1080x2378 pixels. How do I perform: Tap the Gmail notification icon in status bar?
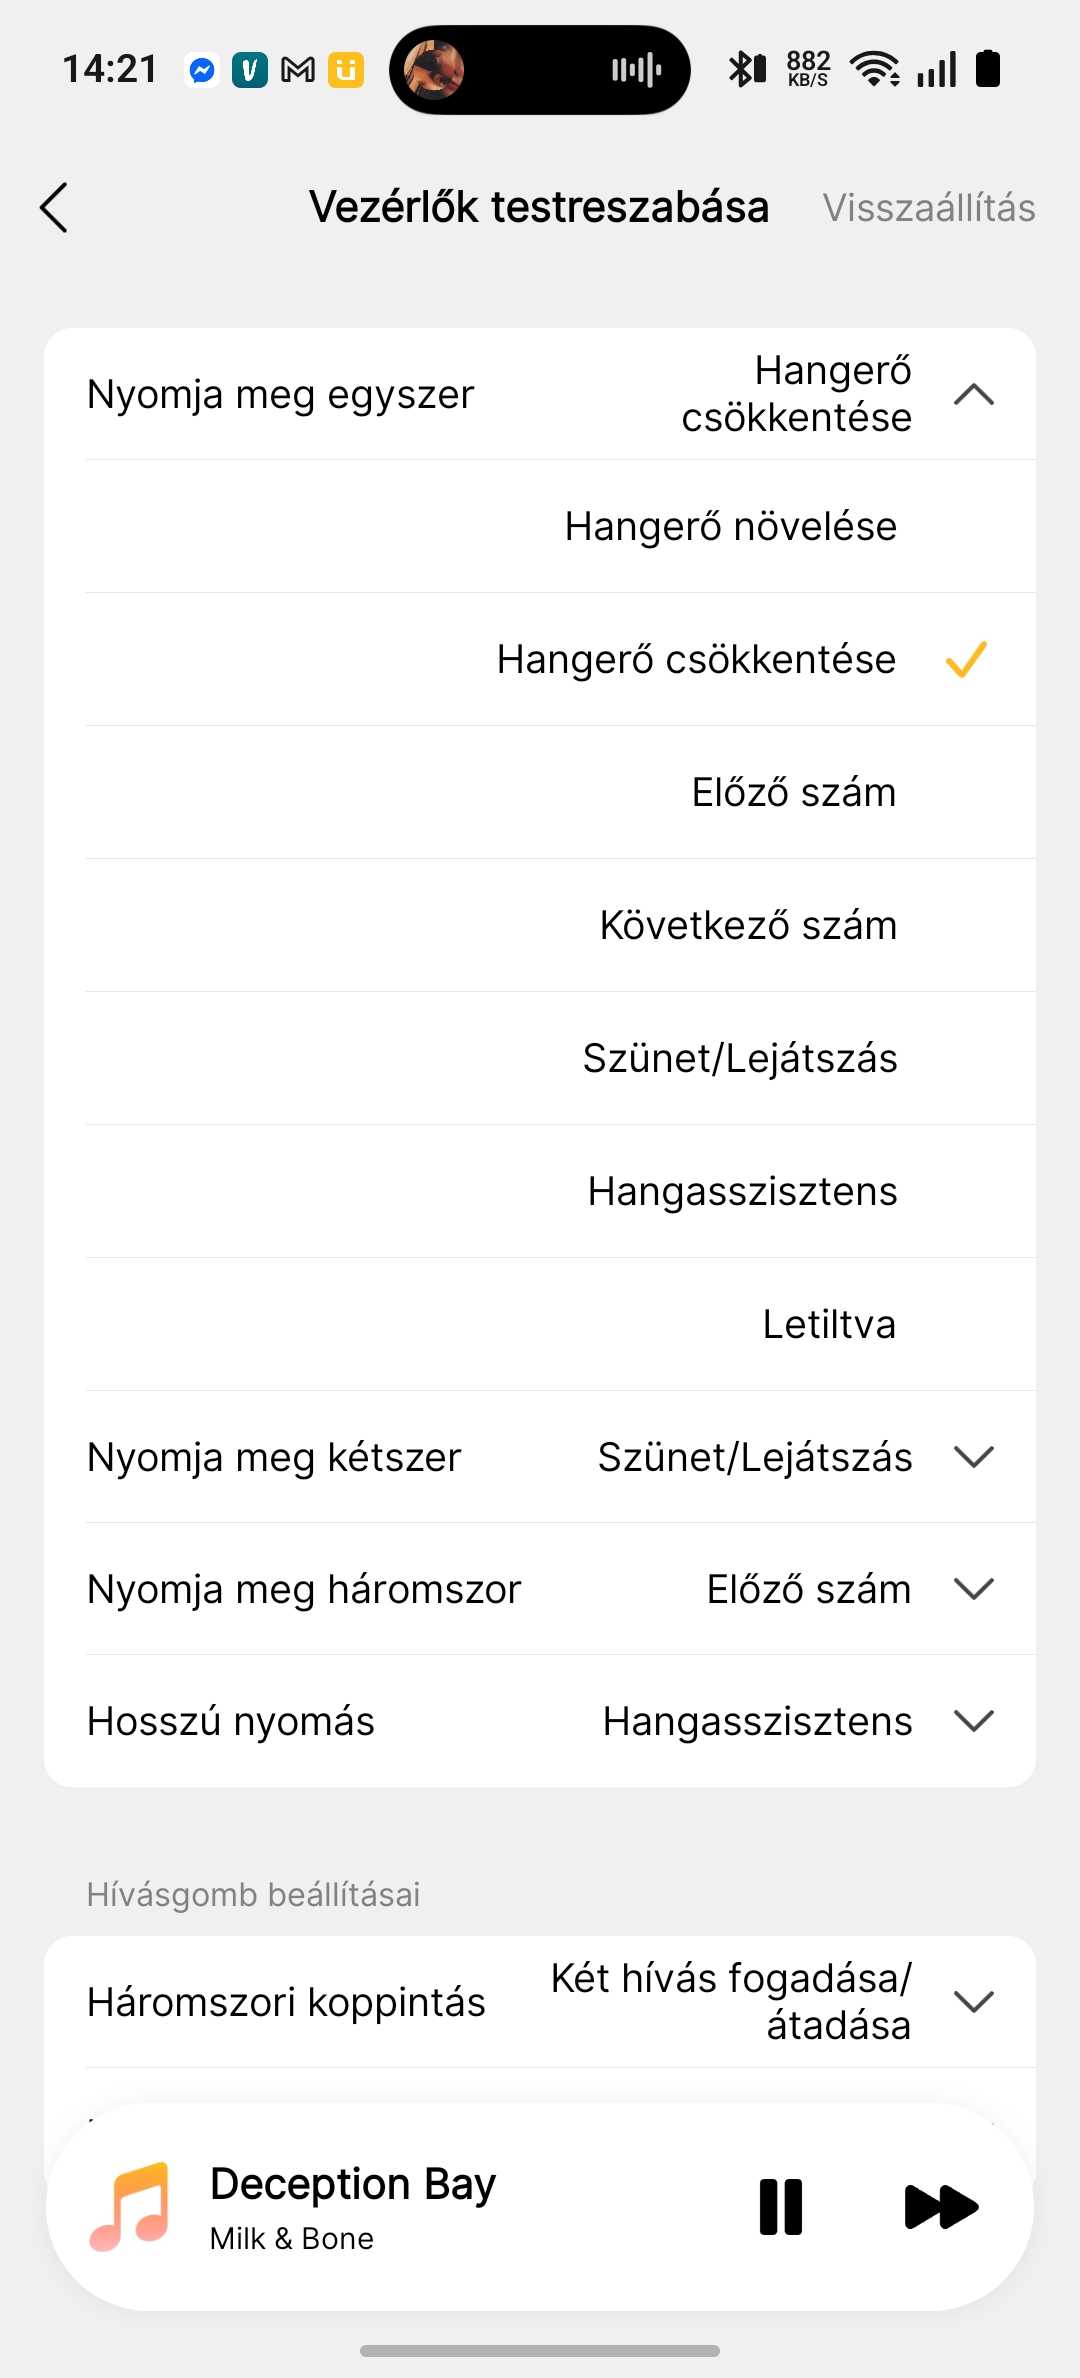pyautogui.click(x=298, y=70)
